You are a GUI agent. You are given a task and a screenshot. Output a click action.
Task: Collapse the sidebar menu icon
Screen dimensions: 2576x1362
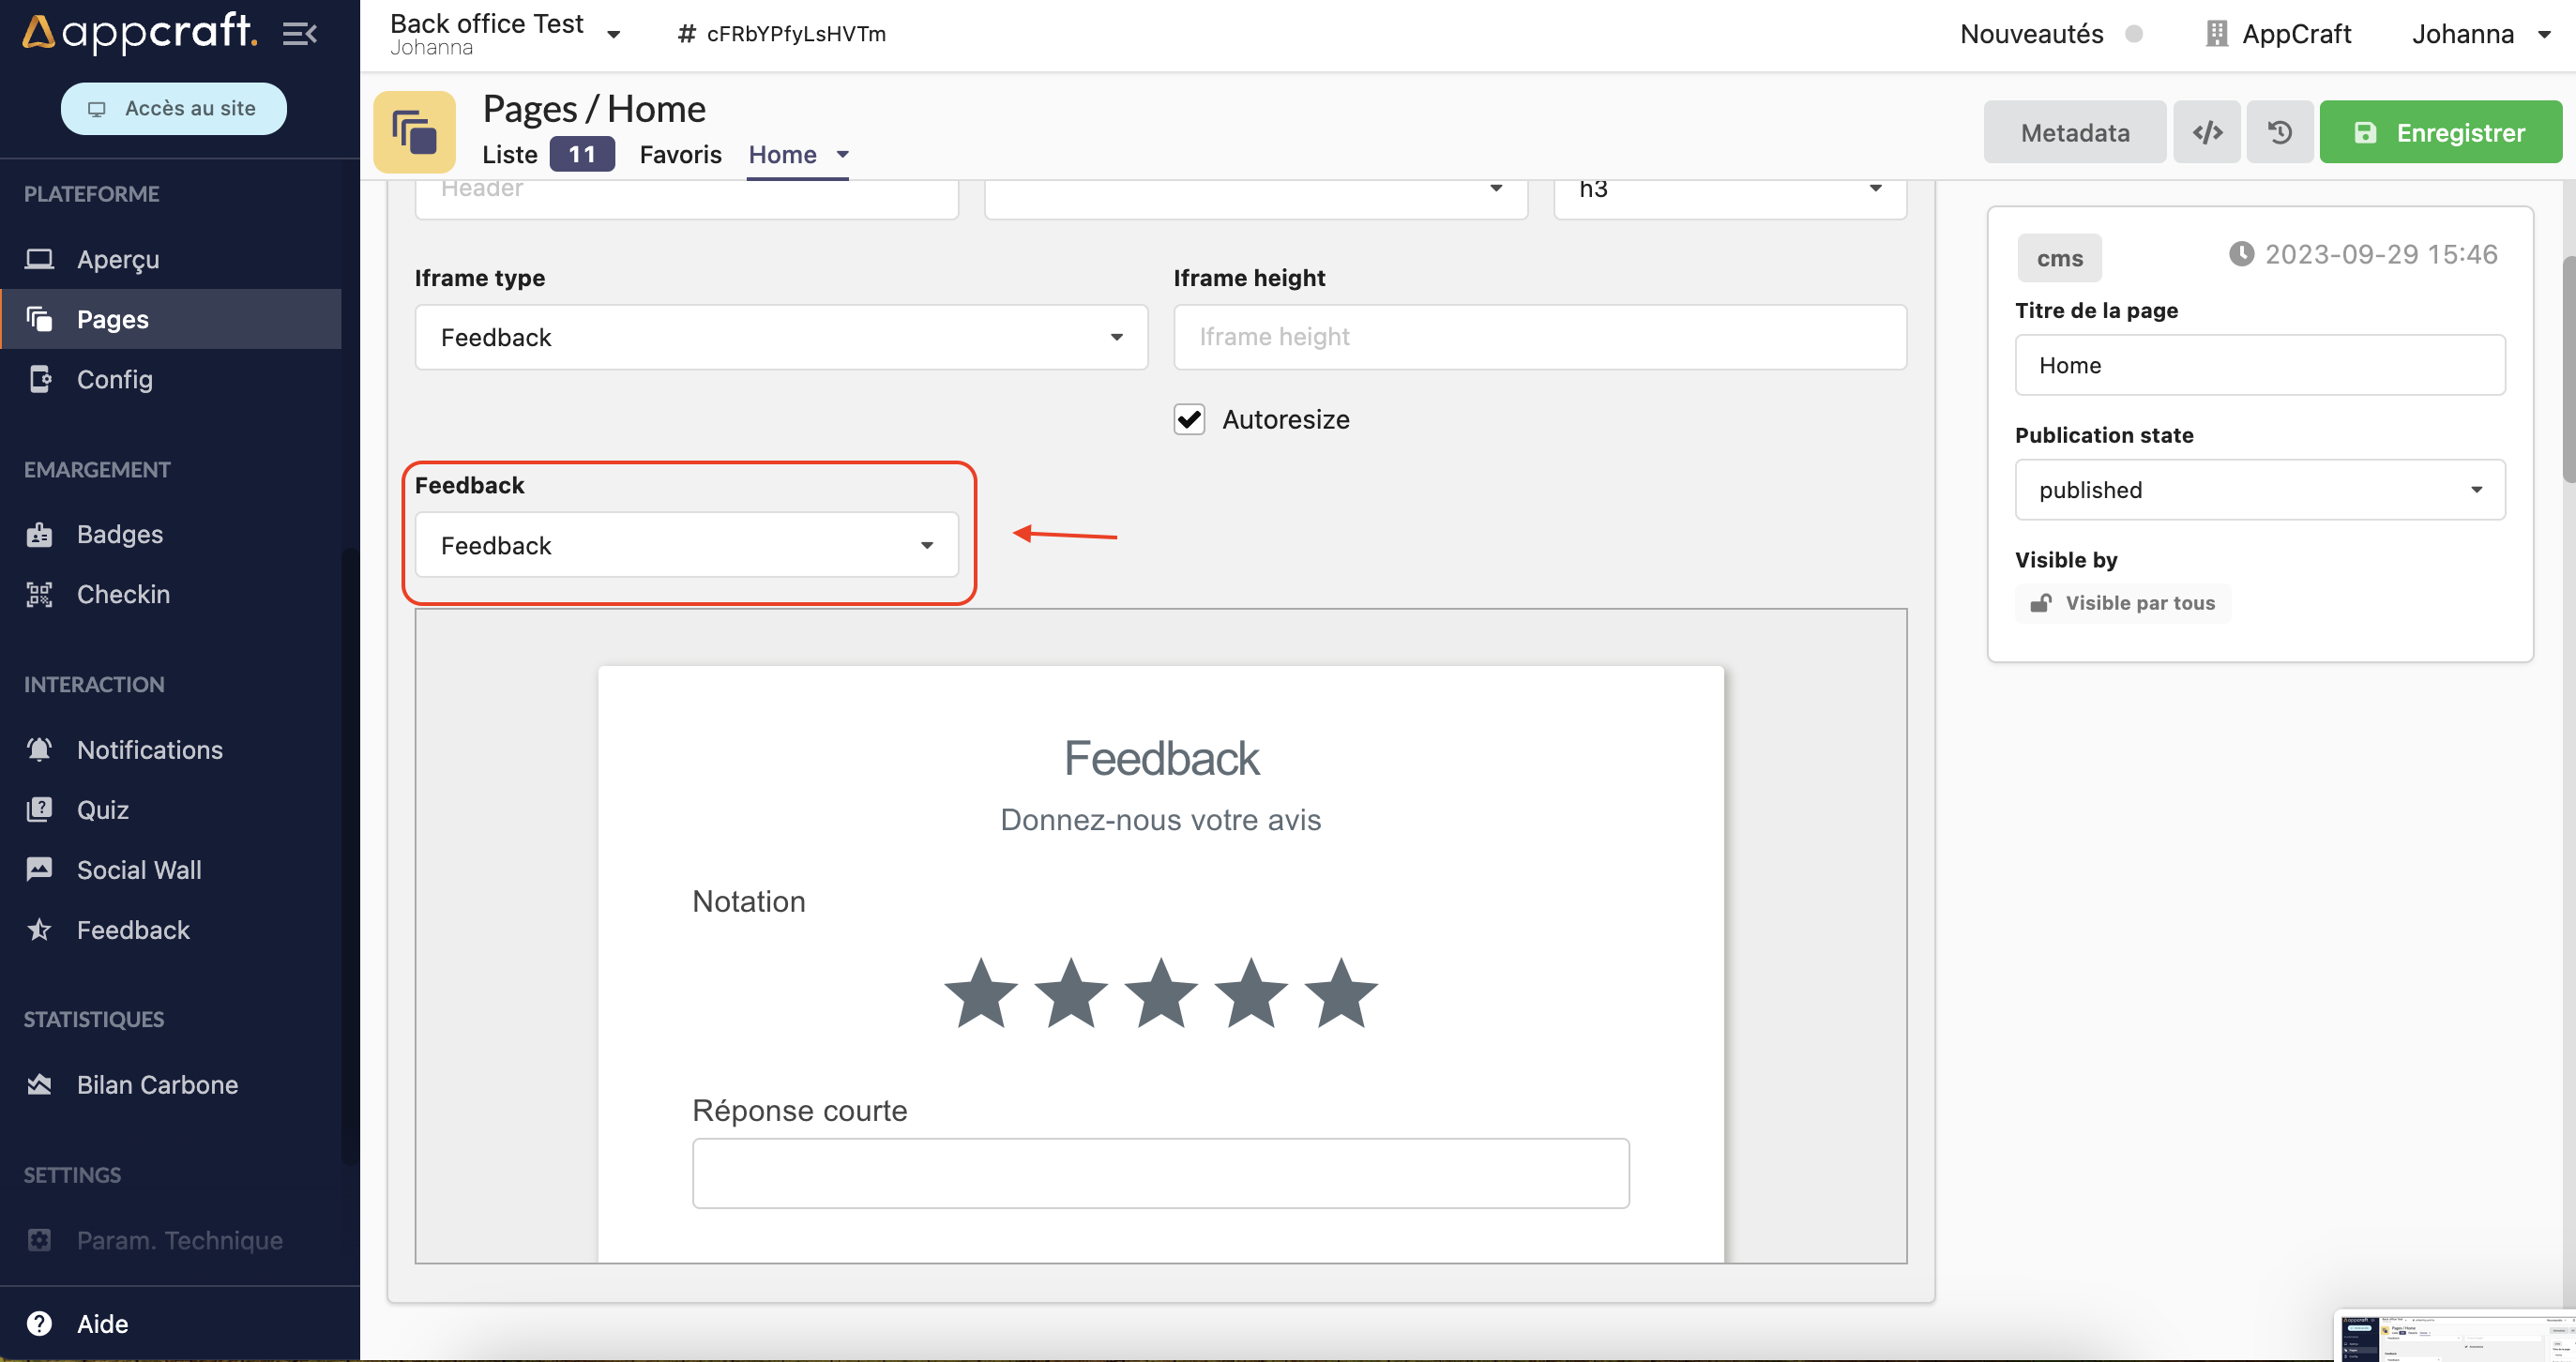(x=299, y=33)
